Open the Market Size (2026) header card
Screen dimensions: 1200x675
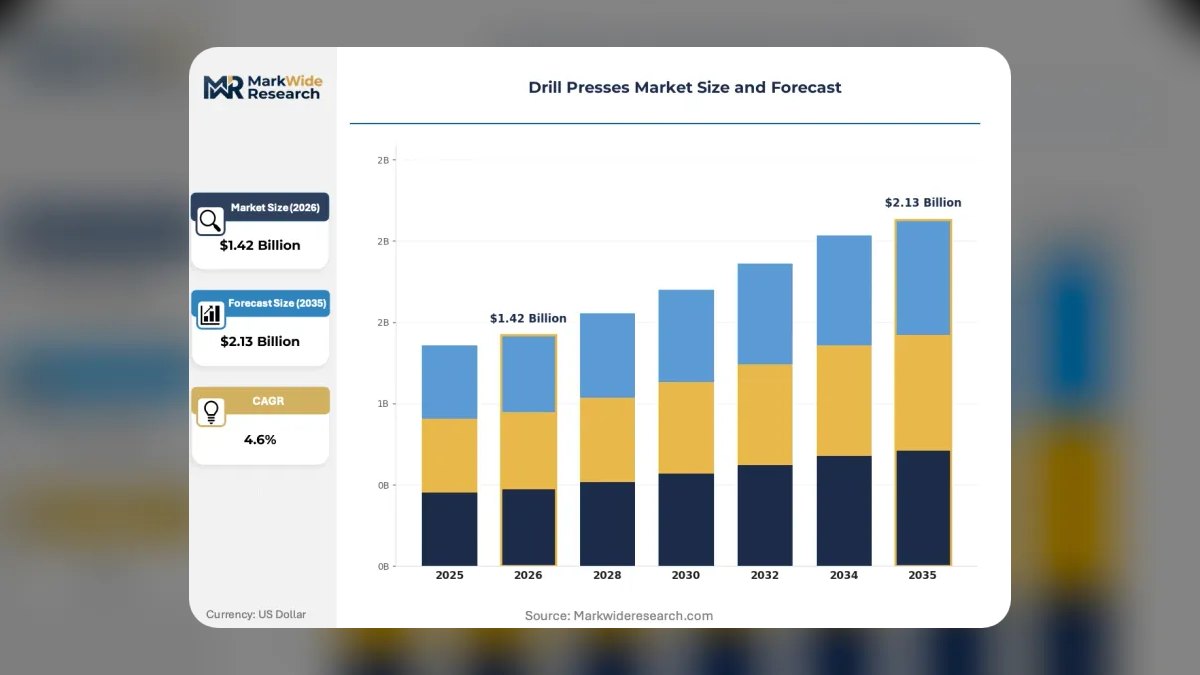point(260,207)
